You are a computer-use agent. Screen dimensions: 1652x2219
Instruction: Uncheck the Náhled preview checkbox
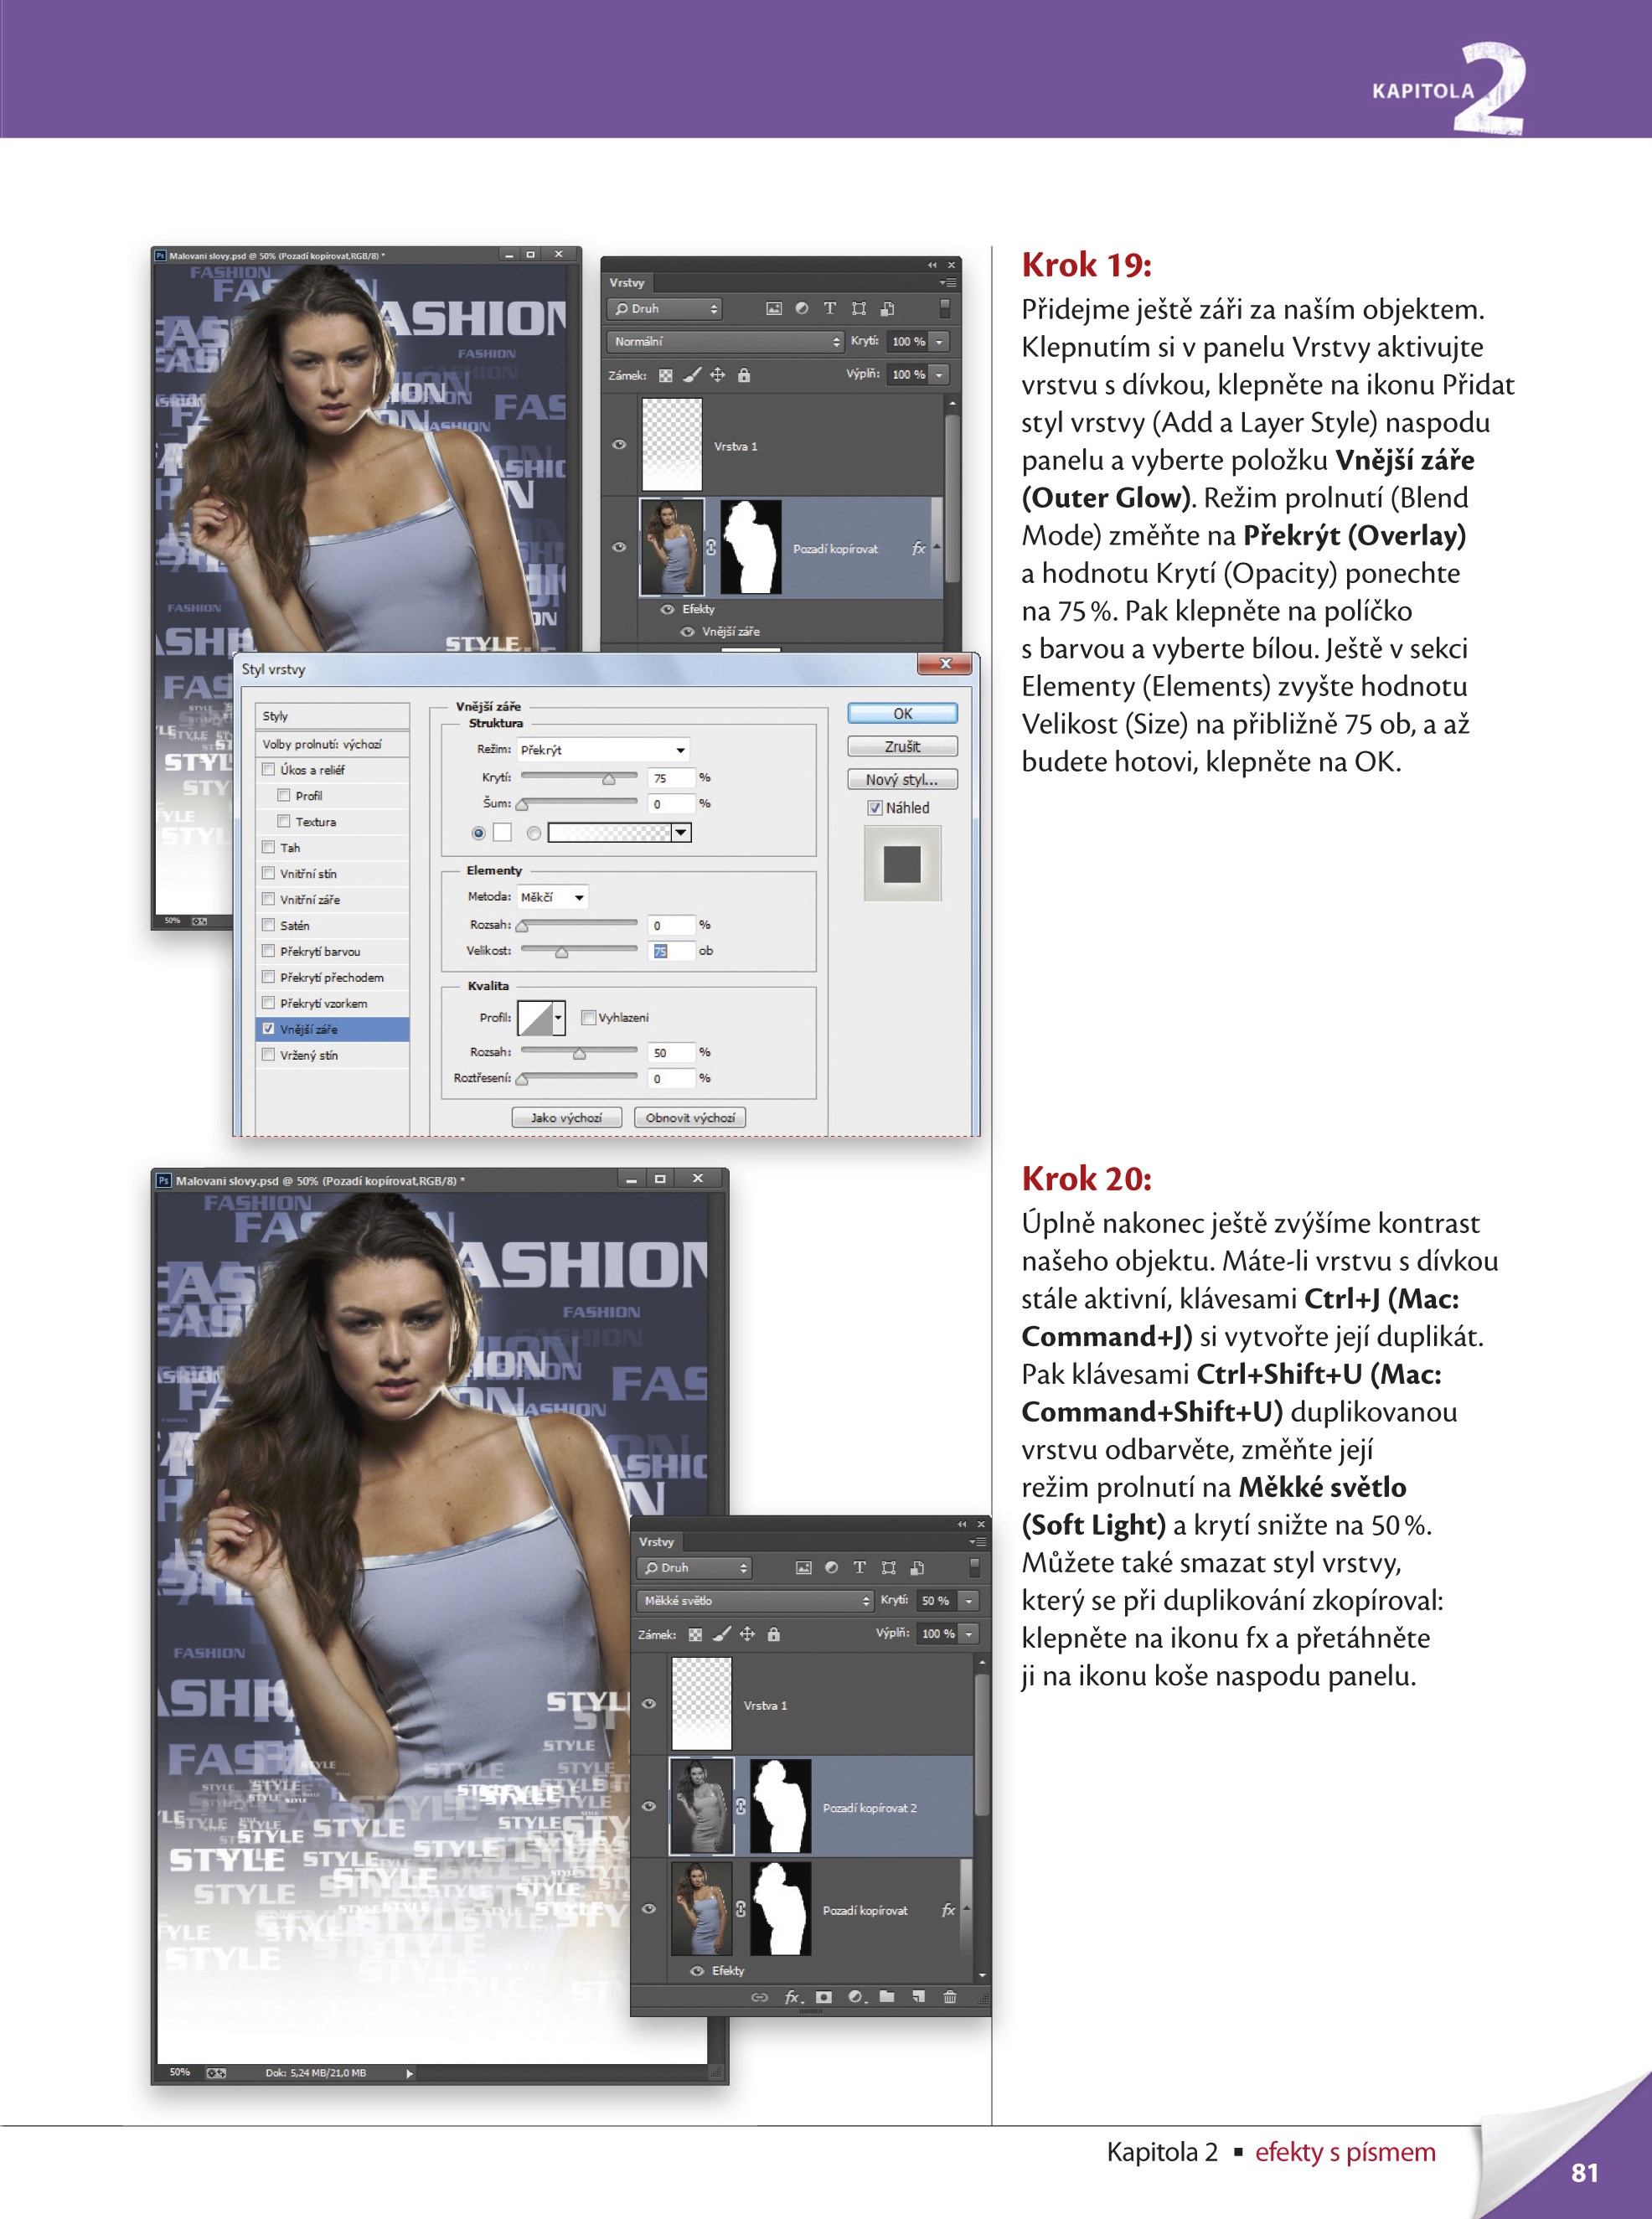[875, 808]
